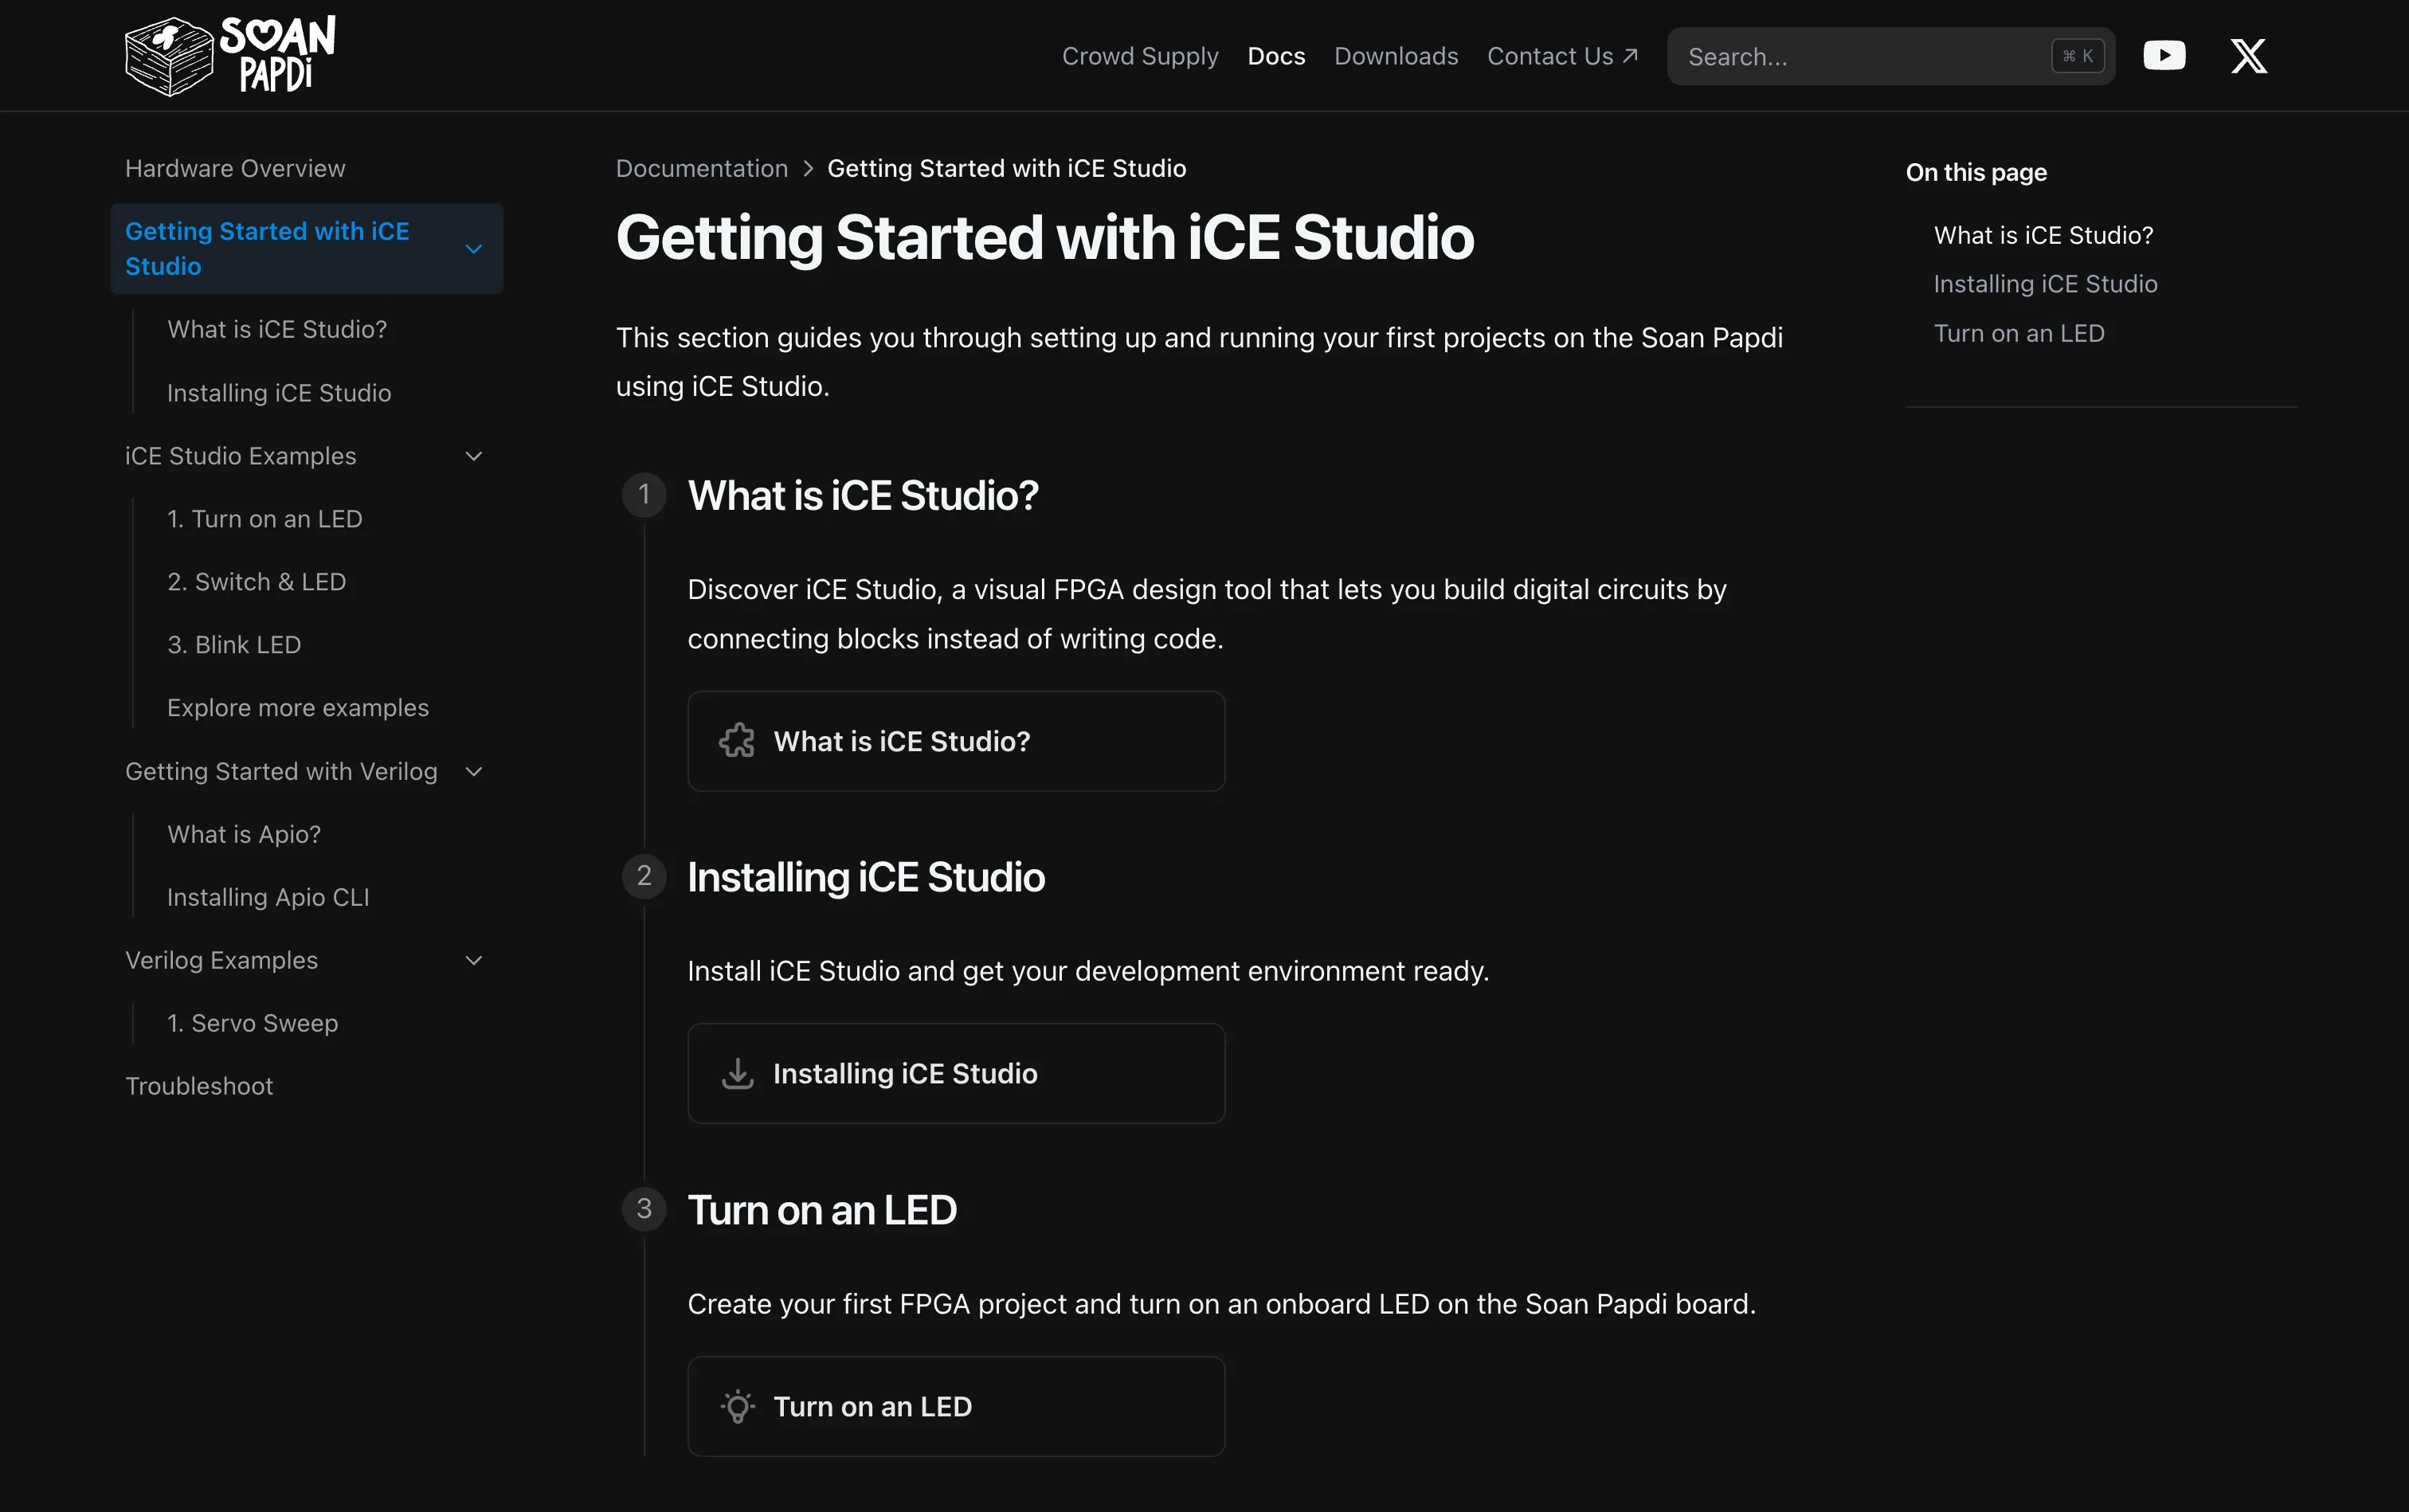Click the iCE Studio Examples sidebar label
Viewport: 2409px width, 1512px height.
(x=240, y=456)
